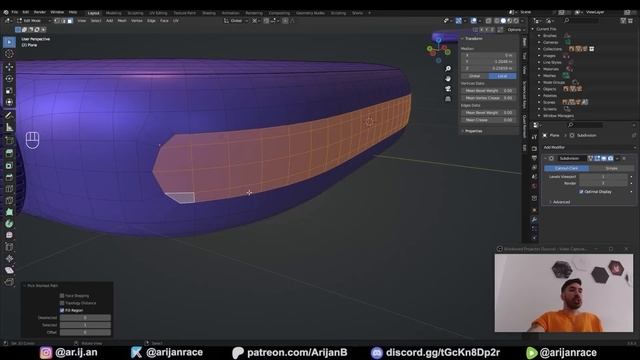Pick the Transform tool in toolbar
Viewport: 640px width, 360px height.
(x=9, y=102)
